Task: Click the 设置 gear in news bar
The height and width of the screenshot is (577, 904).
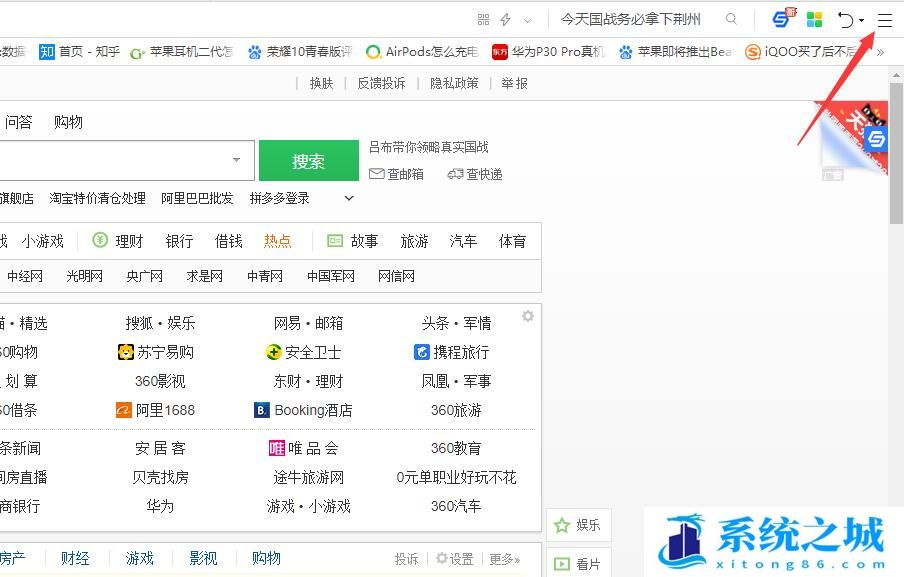Action: click(x=454, y=559)
